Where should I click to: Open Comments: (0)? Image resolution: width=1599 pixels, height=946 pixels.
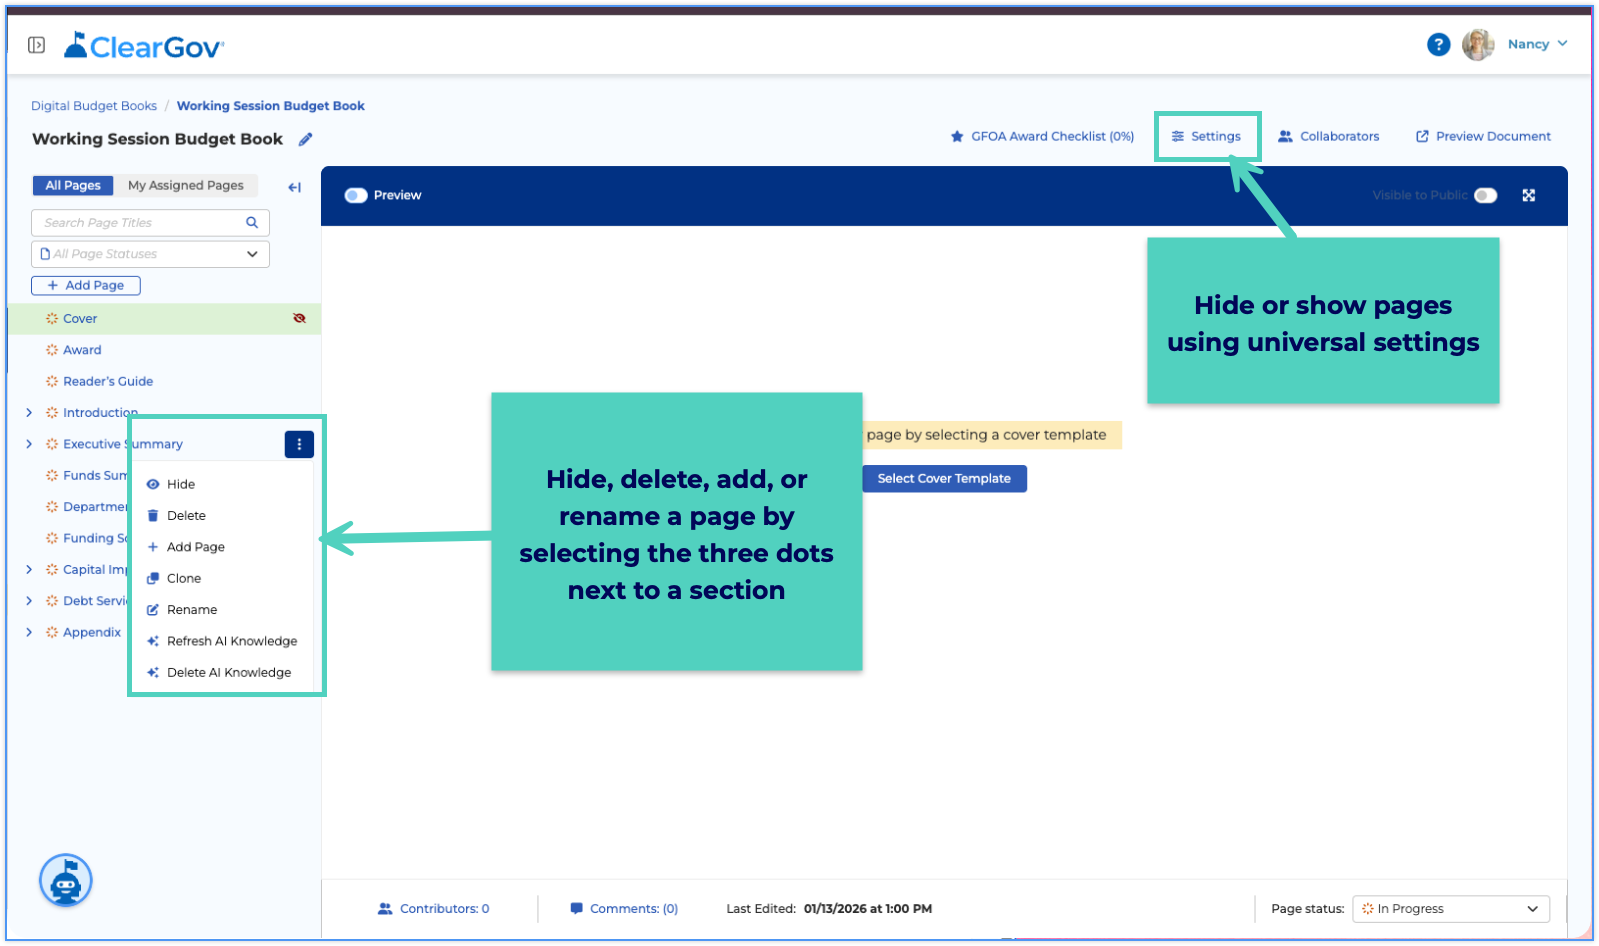(x=624, y=909)
